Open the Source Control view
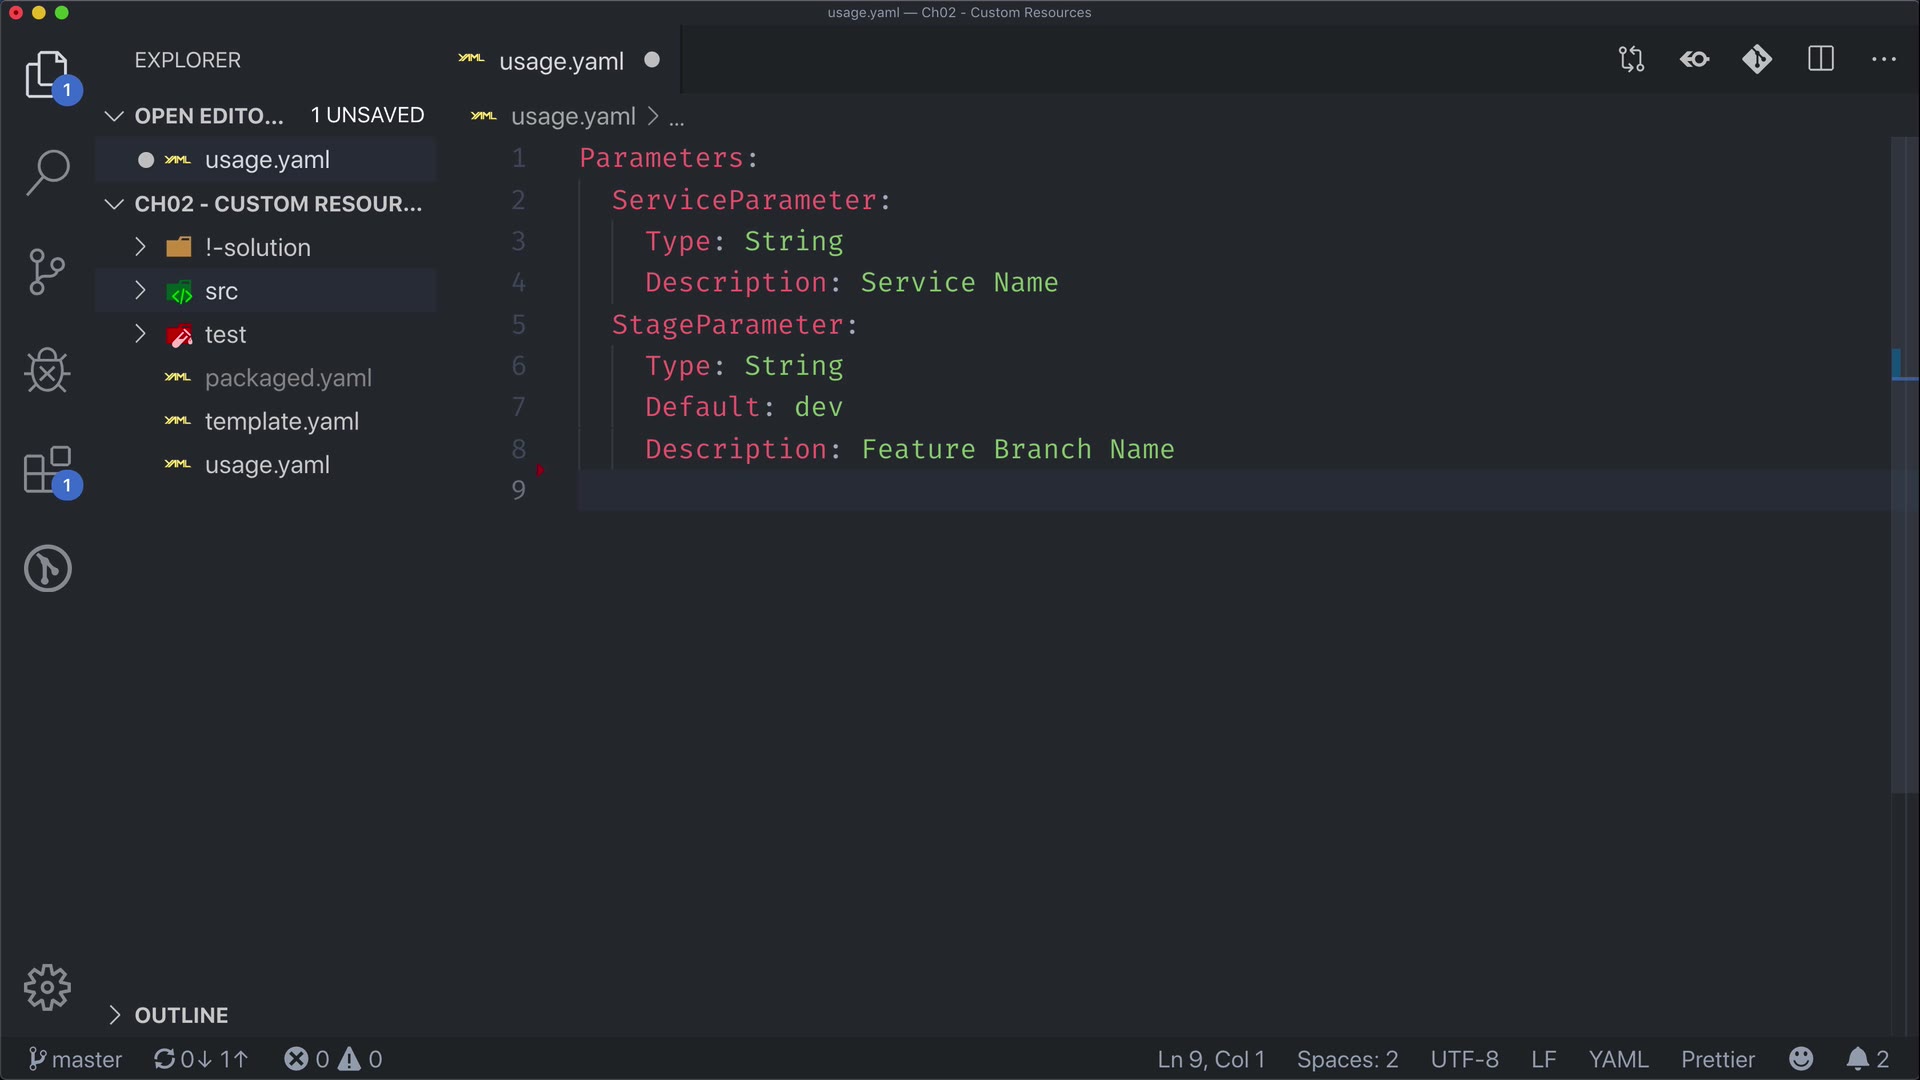 coord(47,271)
